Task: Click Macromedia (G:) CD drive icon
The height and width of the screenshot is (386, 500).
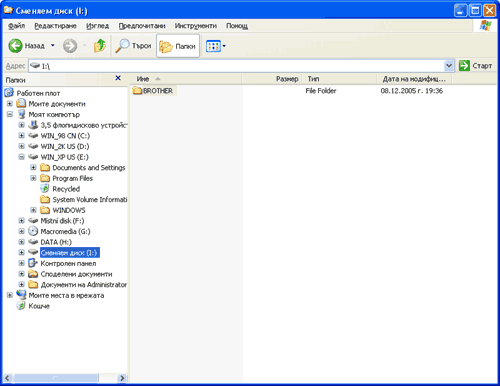Action: coord(33,231)
